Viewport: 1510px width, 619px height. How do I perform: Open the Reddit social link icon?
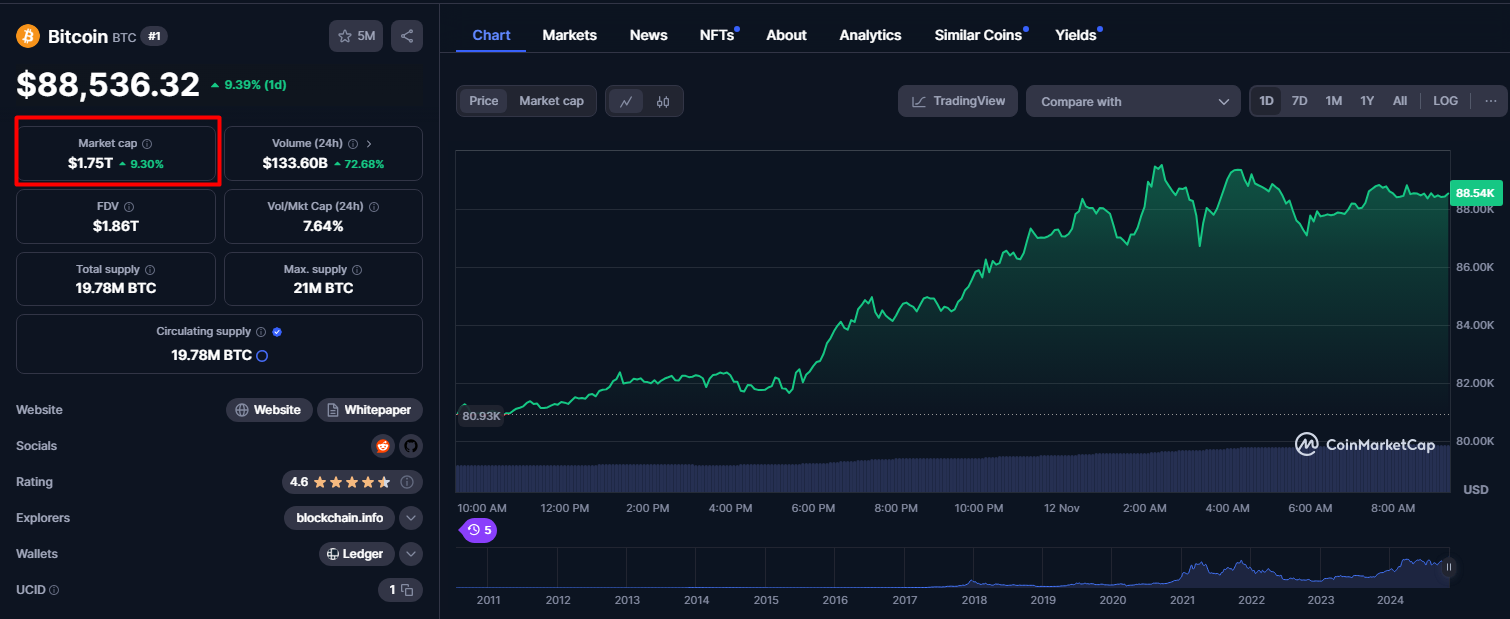coord(382,446)
